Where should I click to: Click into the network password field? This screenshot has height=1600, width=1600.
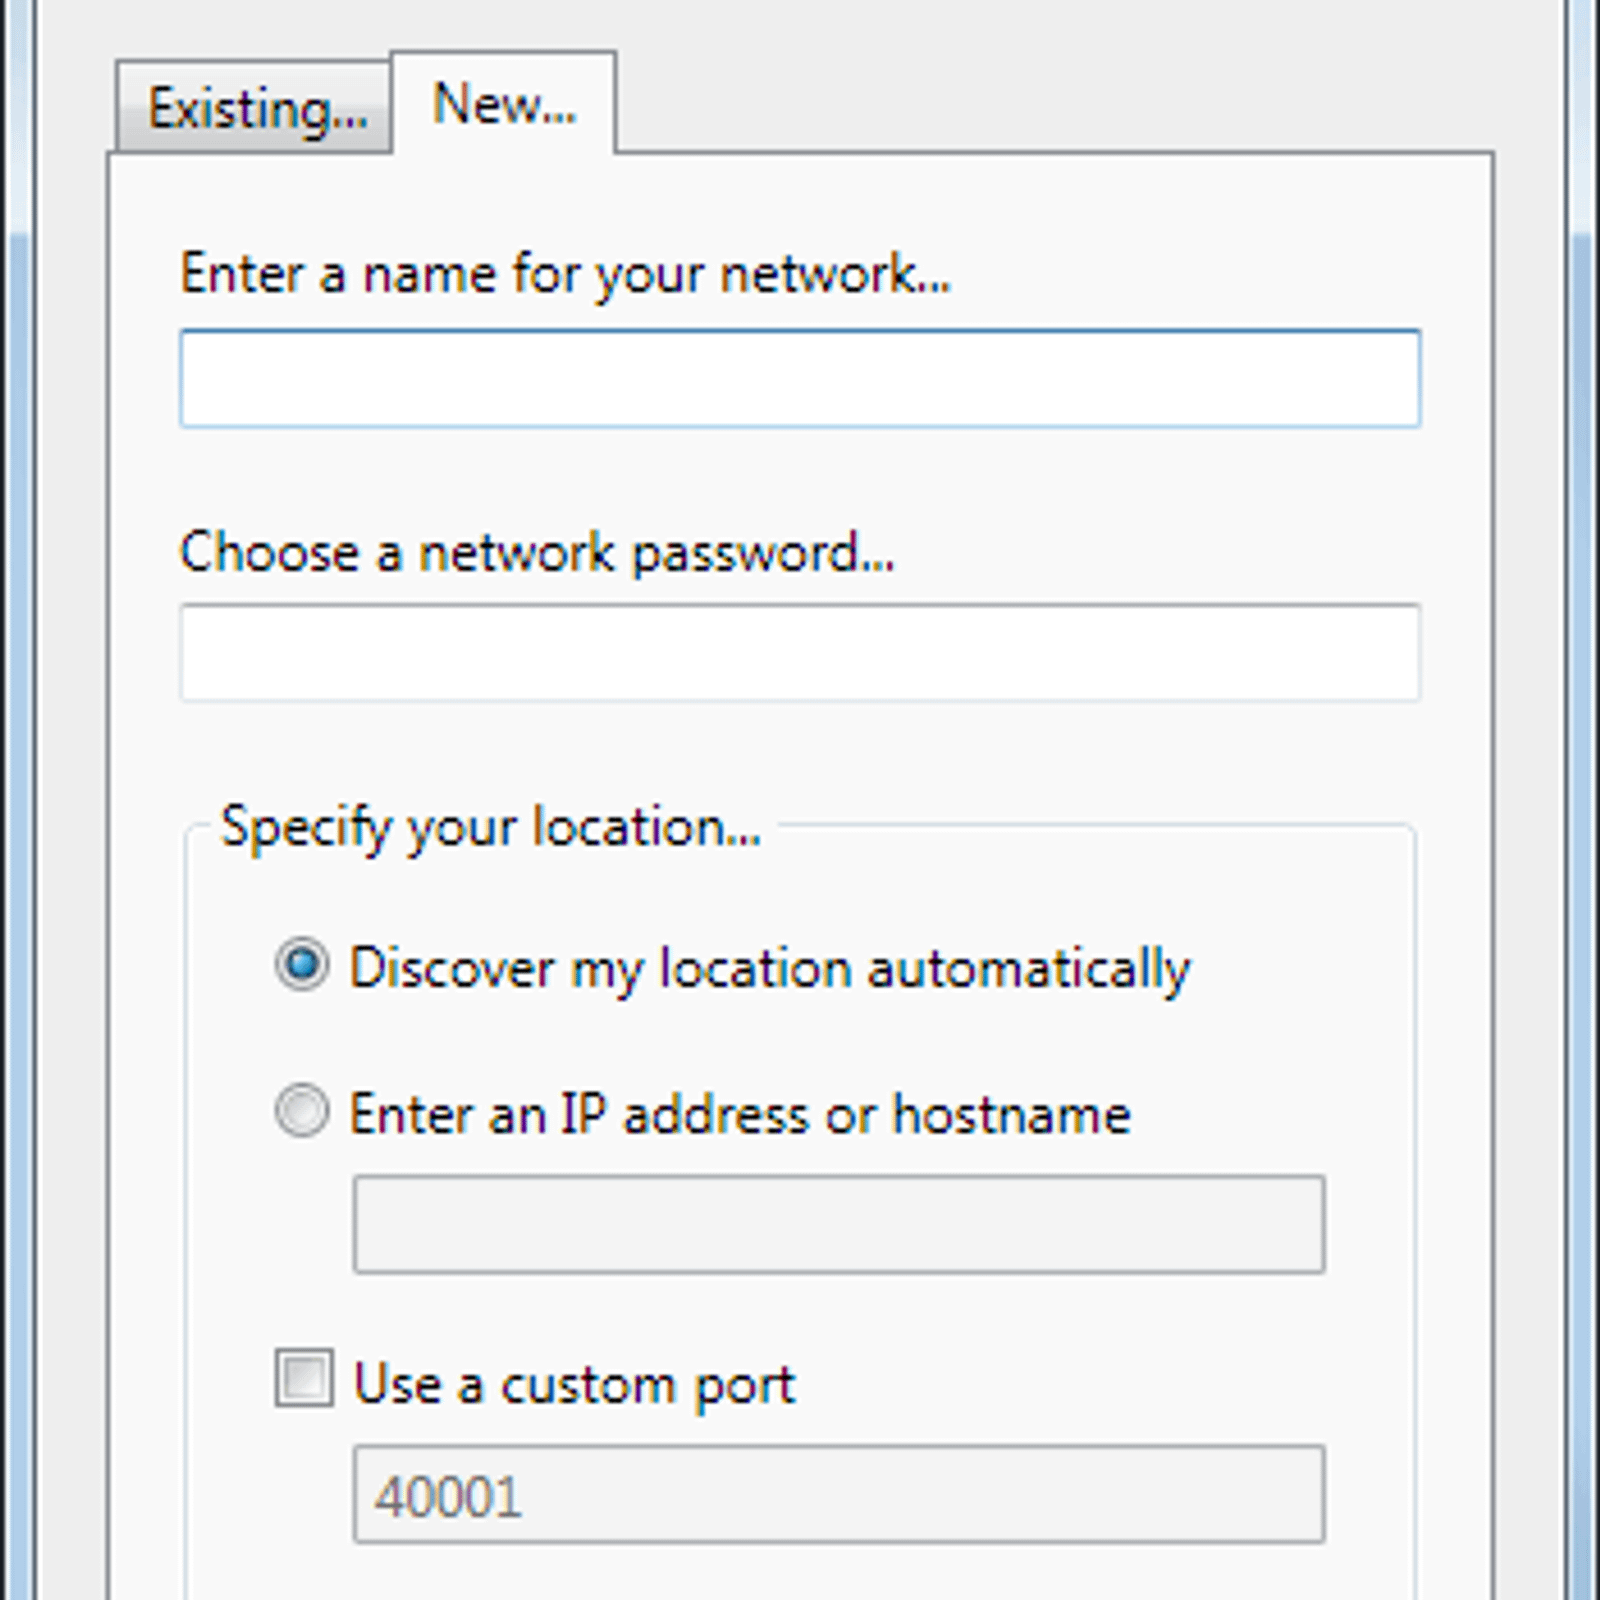point(800,652)
